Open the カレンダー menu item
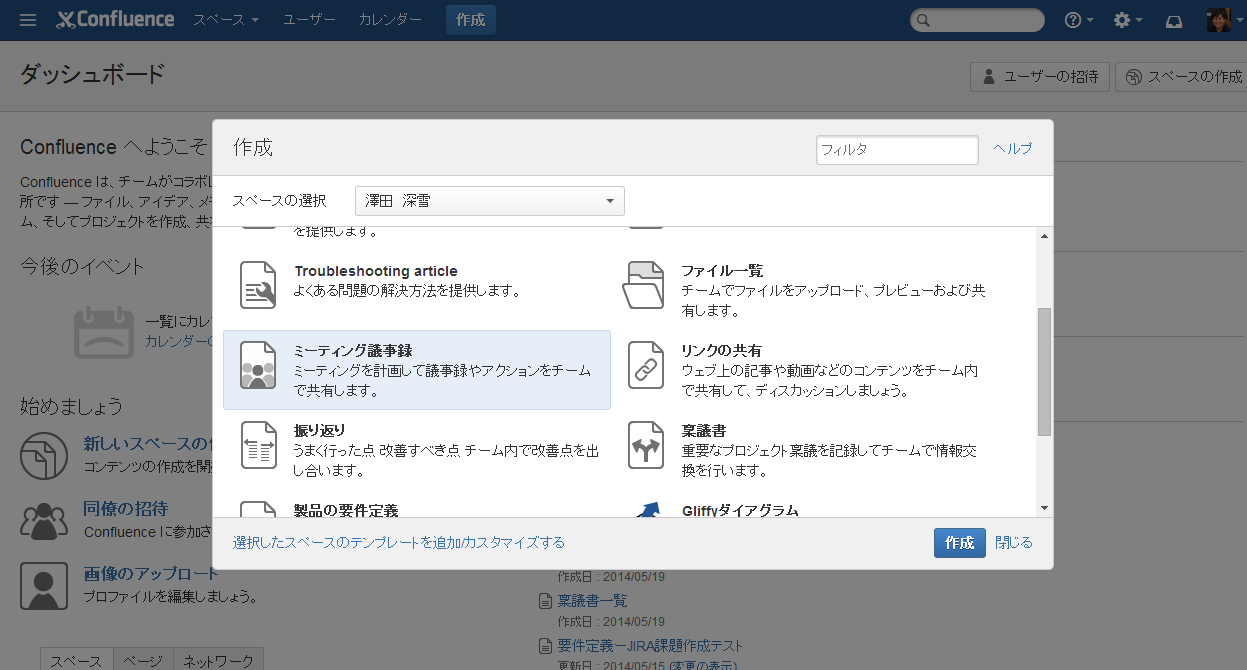This screenshot has width=1247, height=670. point(390,20)
